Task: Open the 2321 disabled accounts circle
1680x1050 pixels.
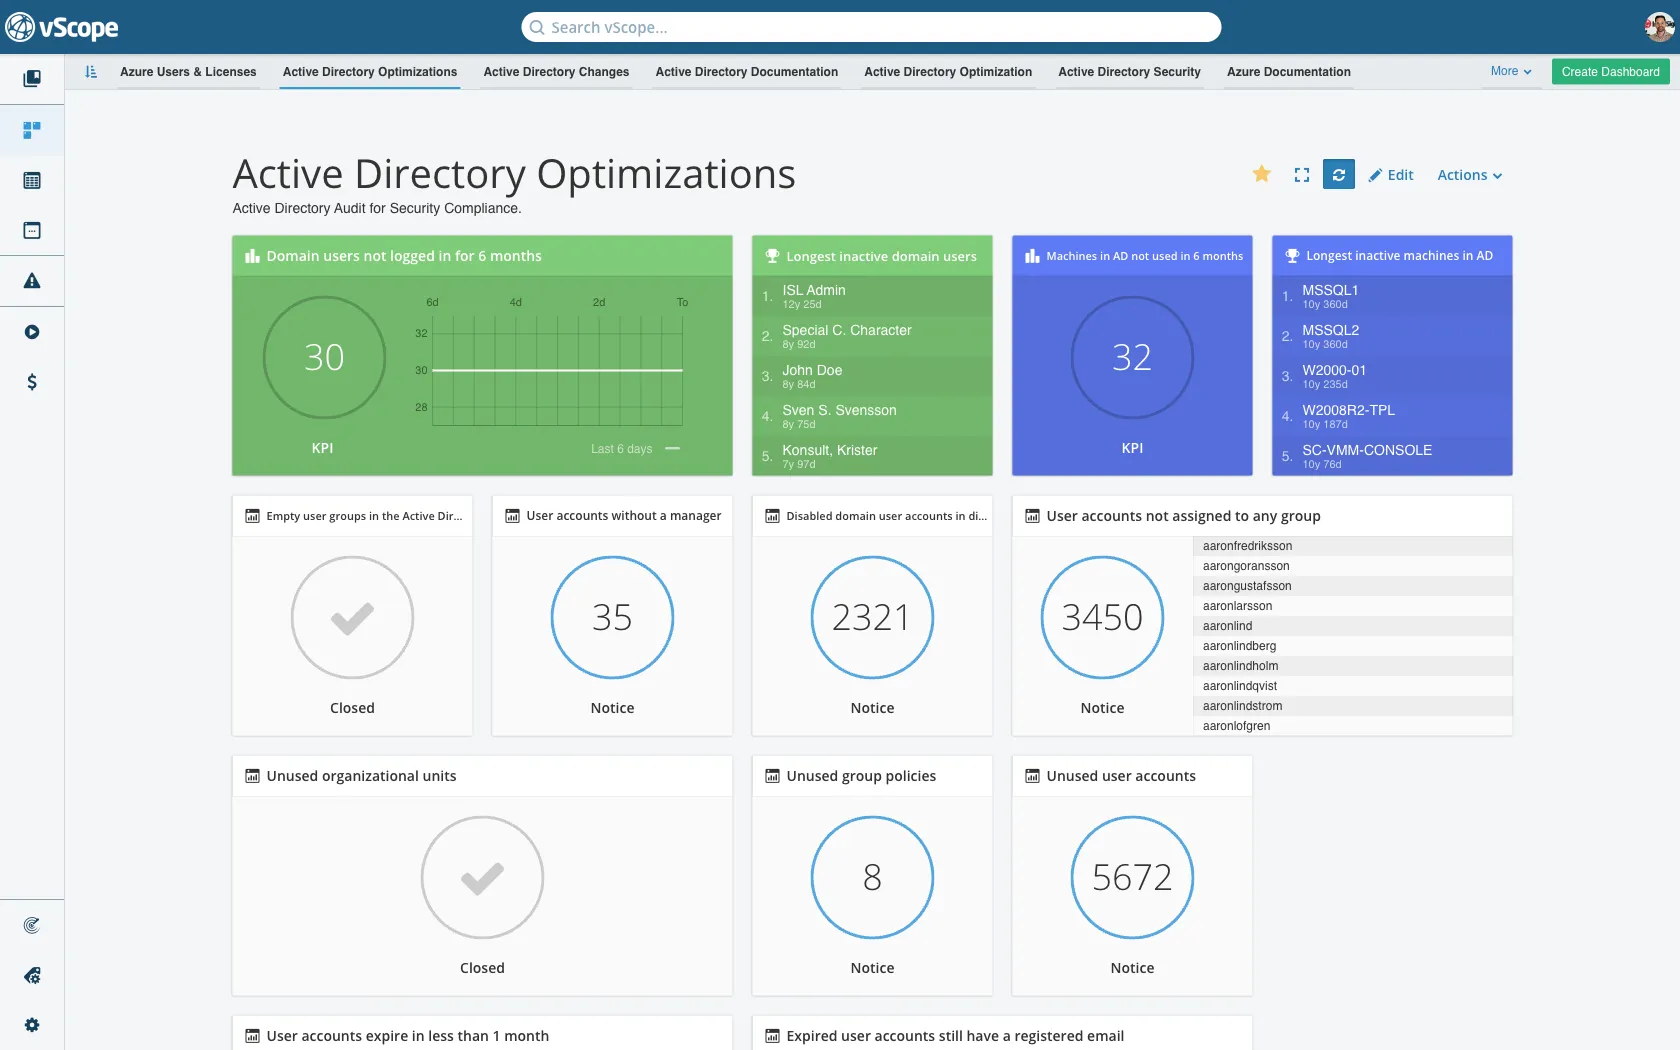Action: pyautogui.click(x=872, y=617)
